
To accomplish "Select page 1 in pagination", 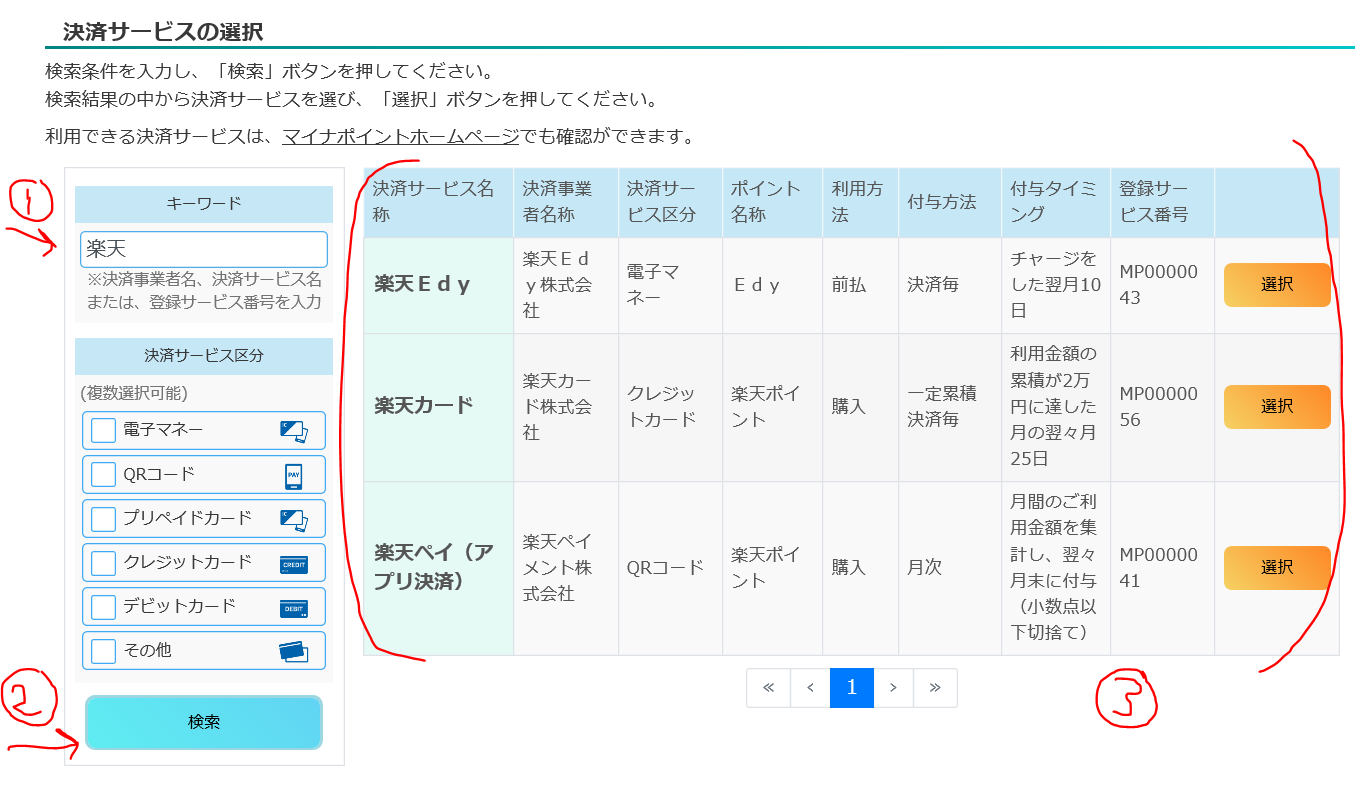I will click(852, 688).
